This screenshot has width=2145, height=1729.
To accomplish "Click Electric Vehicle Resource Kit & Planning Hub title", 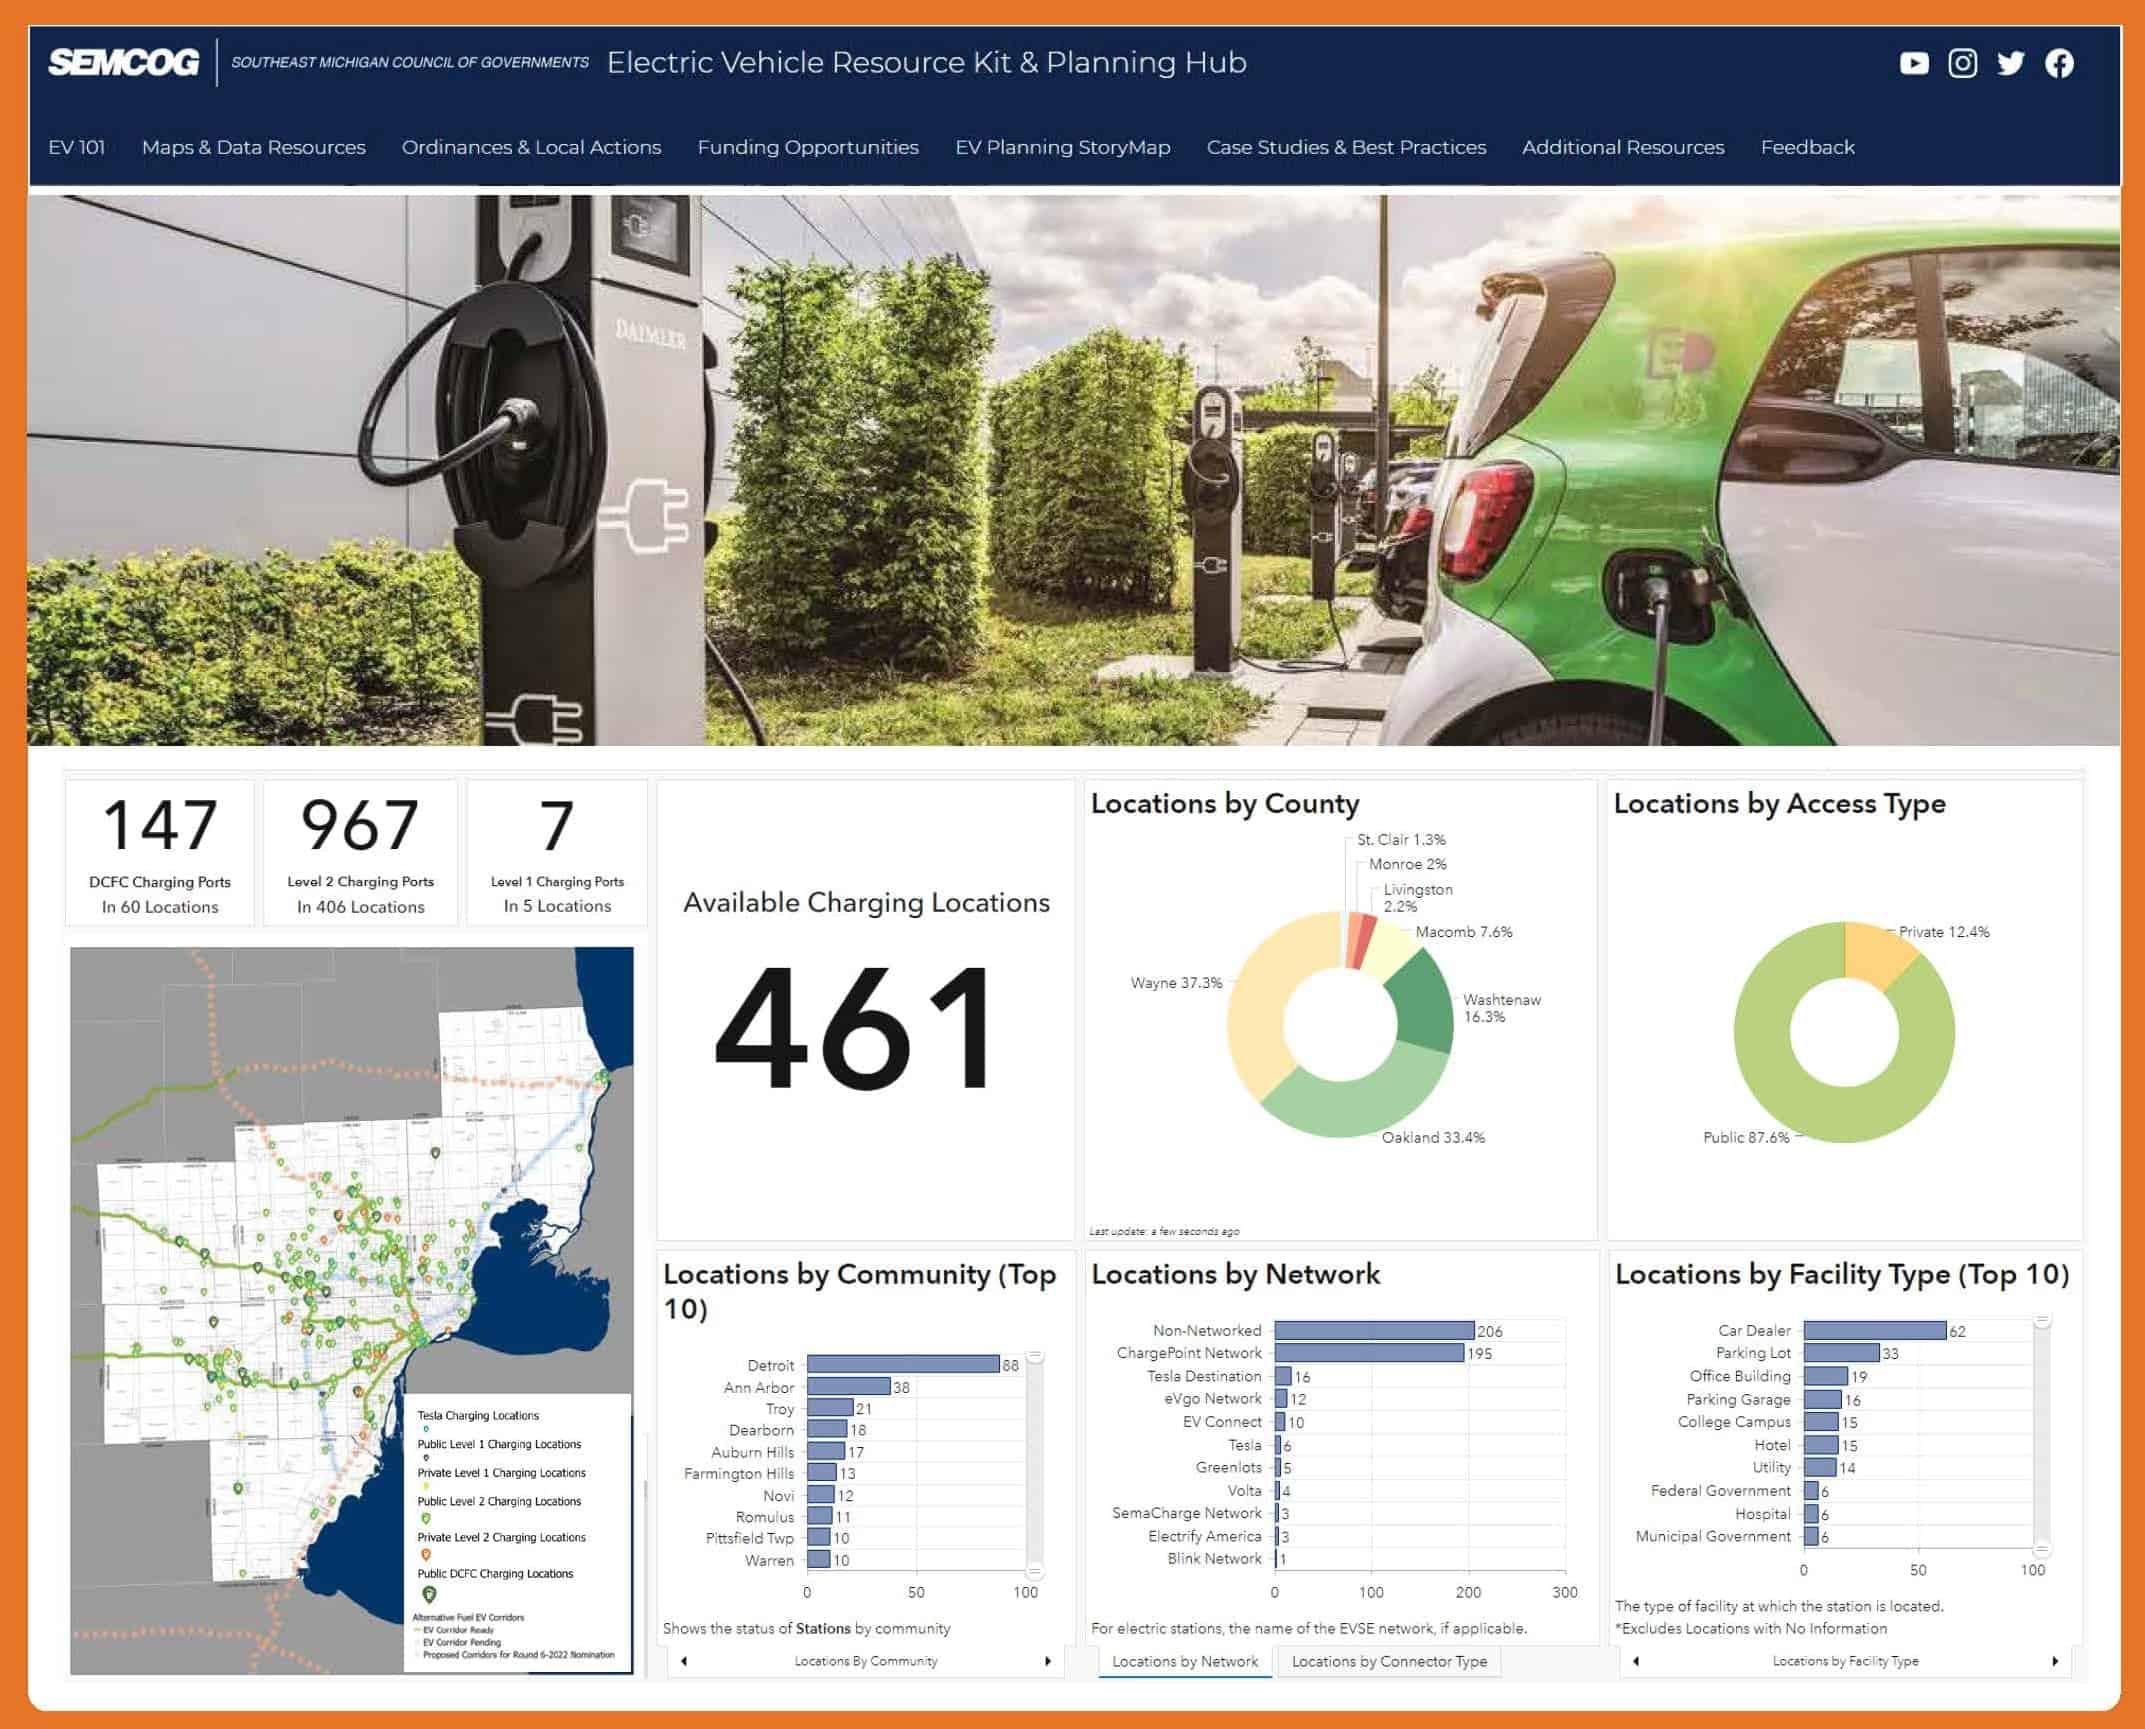I will pos(926,62).
